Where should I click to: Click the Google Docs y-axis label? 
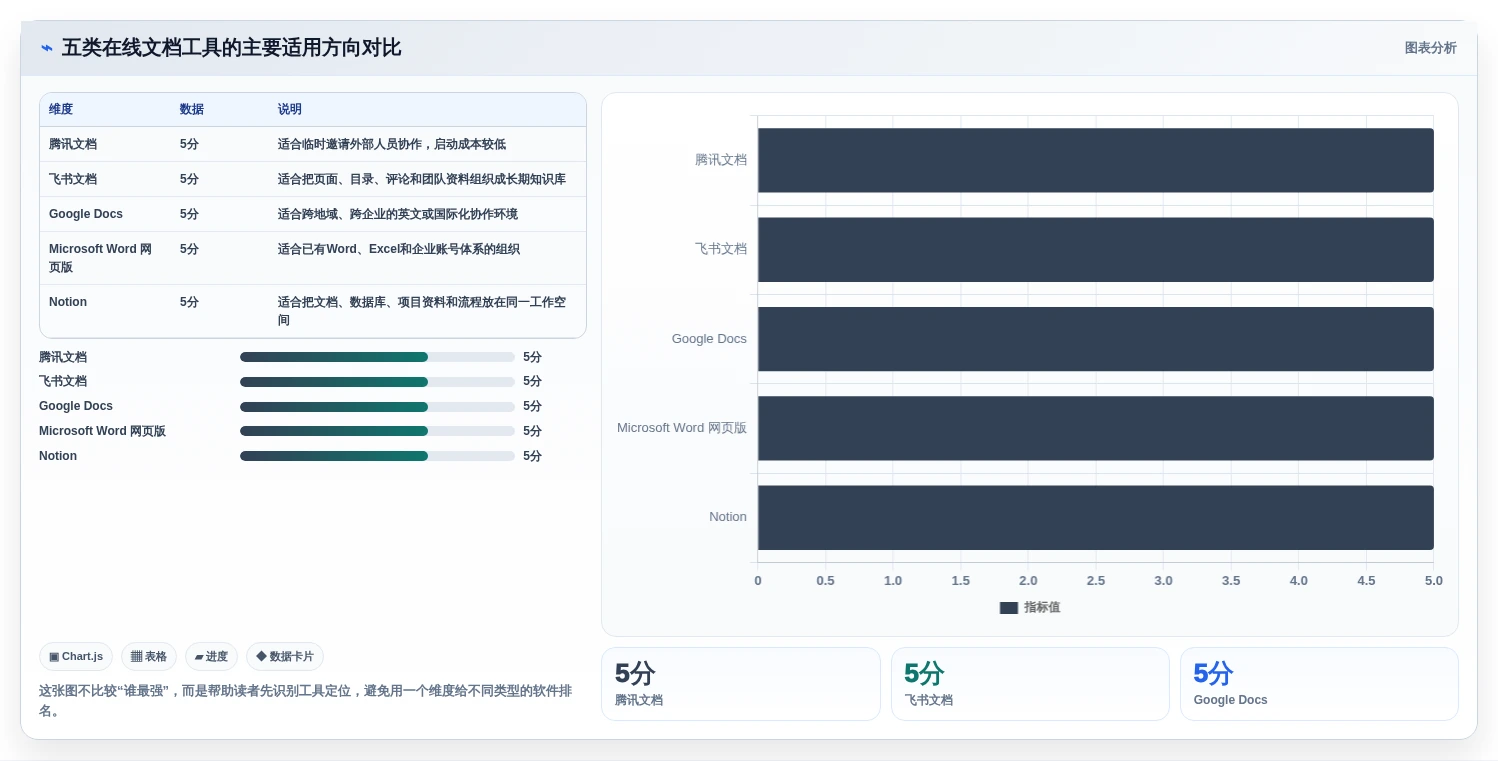pos(709,339)
